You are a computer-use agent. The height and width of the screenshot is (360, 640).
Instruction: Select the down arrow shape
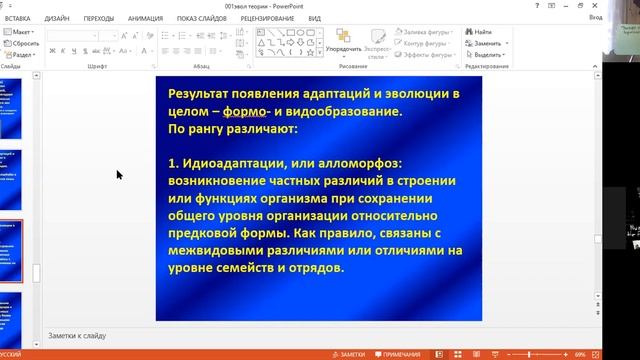point(300,42)
